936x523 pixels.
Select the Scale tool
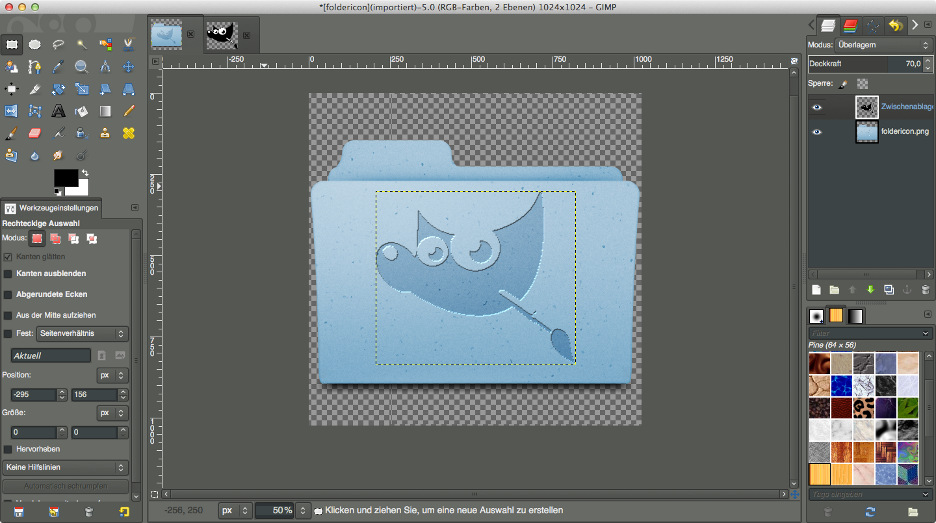pos(81,89)
